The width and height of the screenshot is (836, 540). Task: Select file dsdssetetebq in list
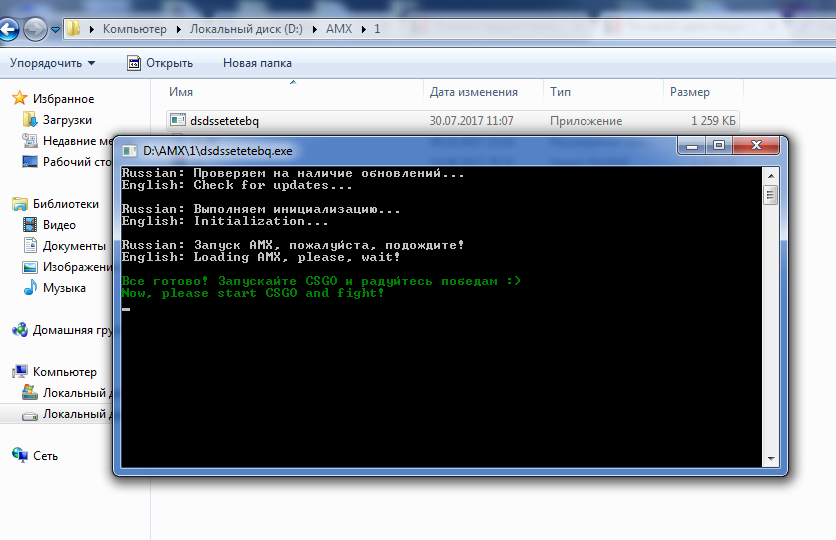pyautogui.click(x=224, y=121)
